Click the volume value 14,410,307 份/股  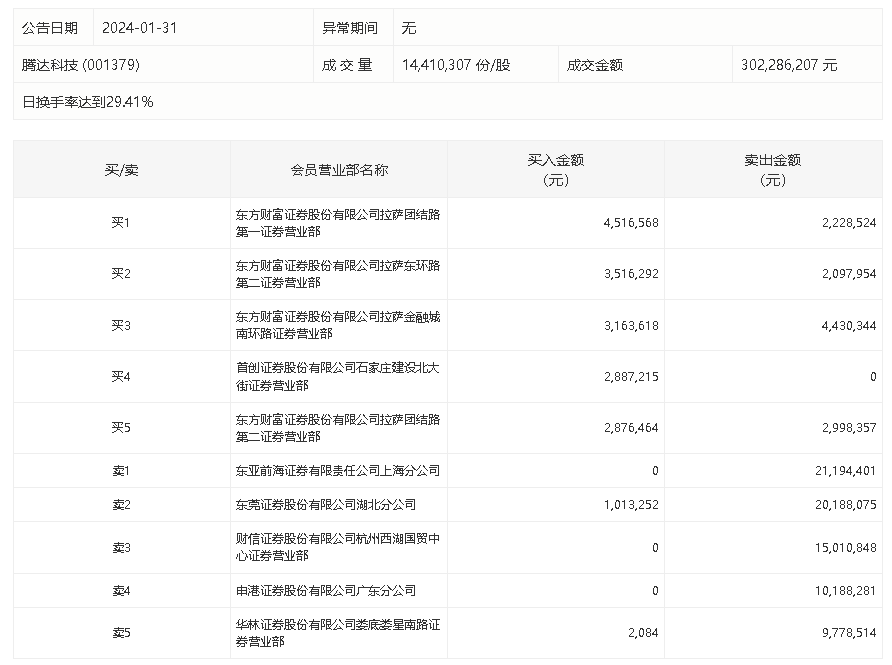pos(456,65)
